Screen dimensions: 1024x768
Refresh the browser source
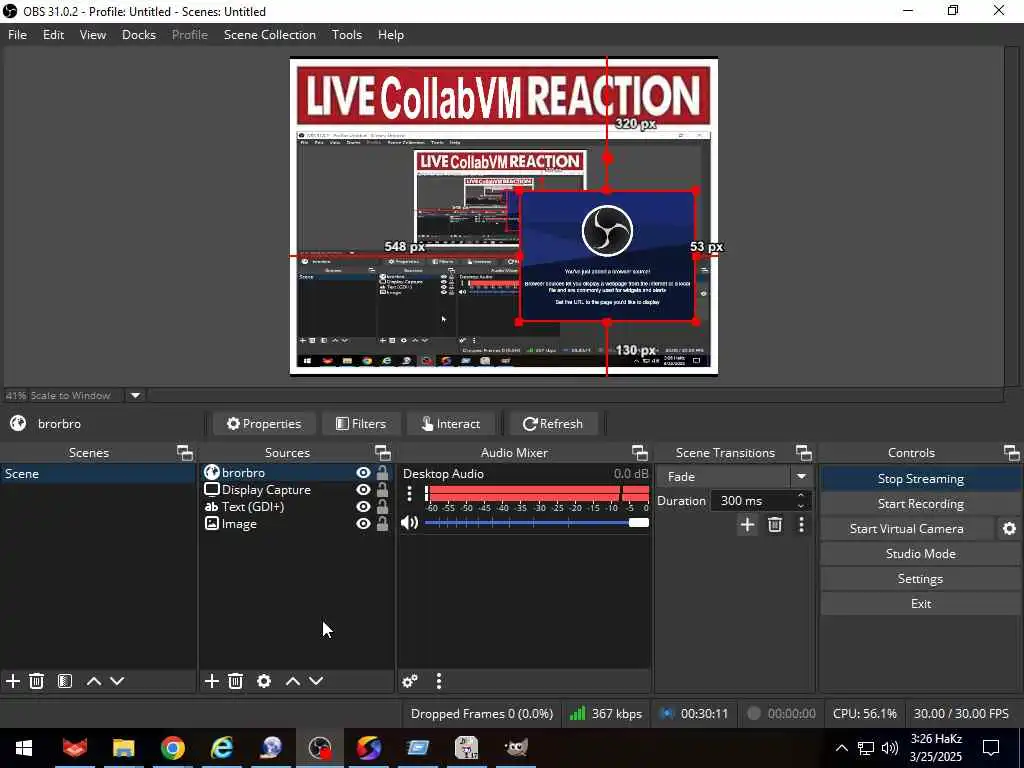(x=553, y=424)
